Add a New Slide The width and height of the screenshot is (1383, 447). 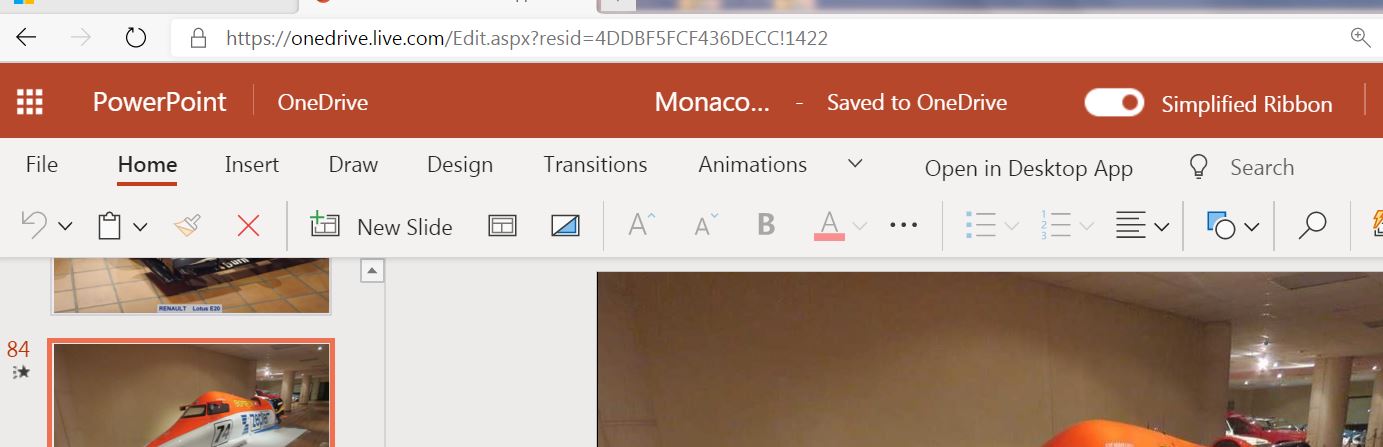click(x=381, y=226)
